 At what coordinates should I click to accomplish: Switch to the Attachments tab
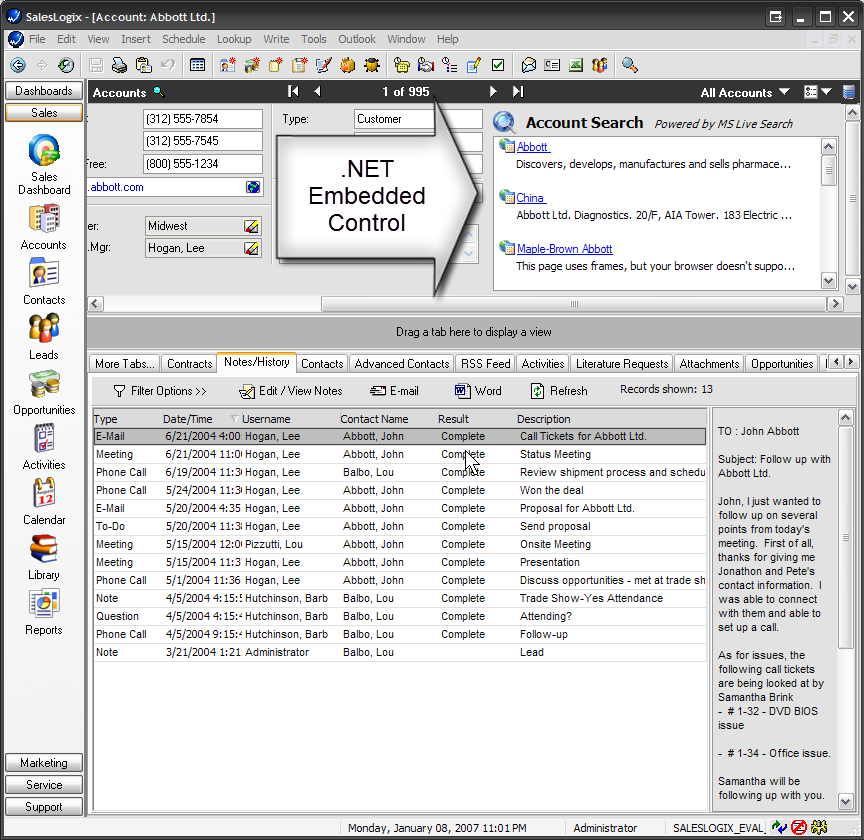point(709,364)
